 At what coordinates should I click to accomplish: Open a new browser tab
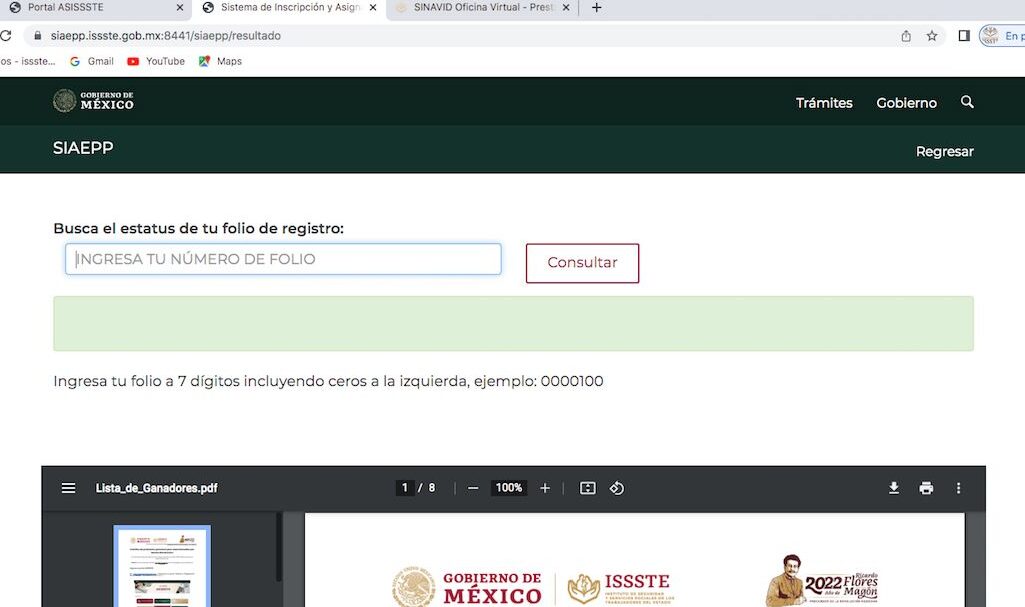tap(596, 8)
